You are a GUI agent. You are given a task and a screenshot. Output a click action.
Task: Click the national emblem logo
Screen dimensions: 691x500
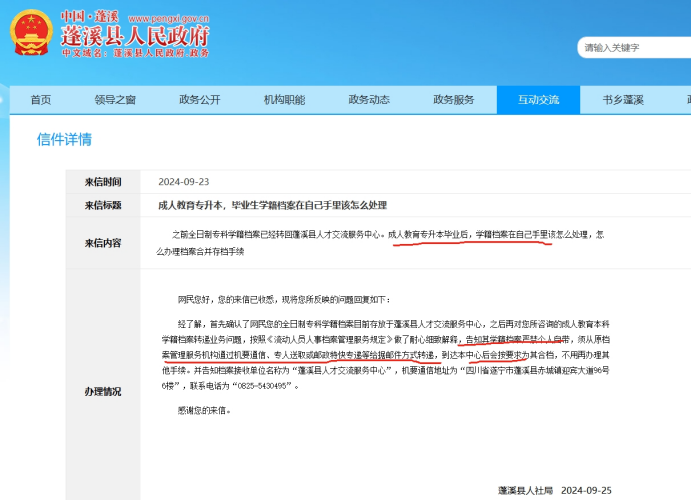click(x=31, y=33)
